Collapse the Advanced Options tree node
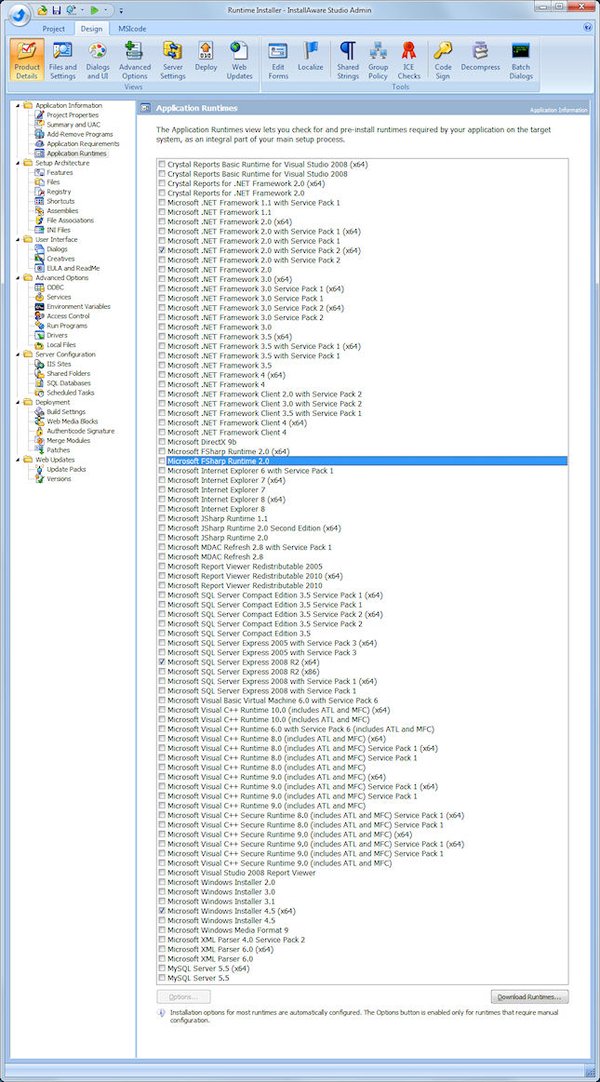 pyautogui.click(x=18, y=278)
